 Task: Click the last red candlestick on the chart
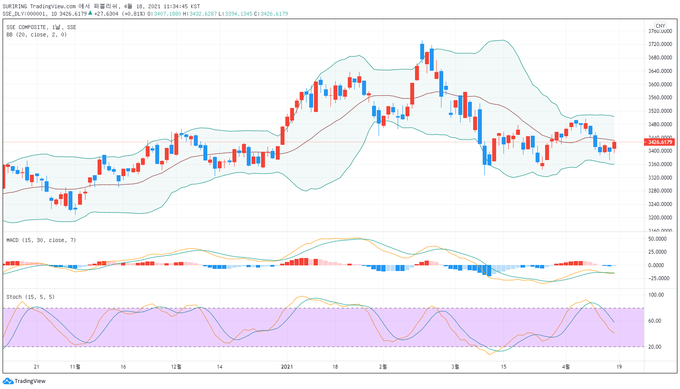point(614,145)
